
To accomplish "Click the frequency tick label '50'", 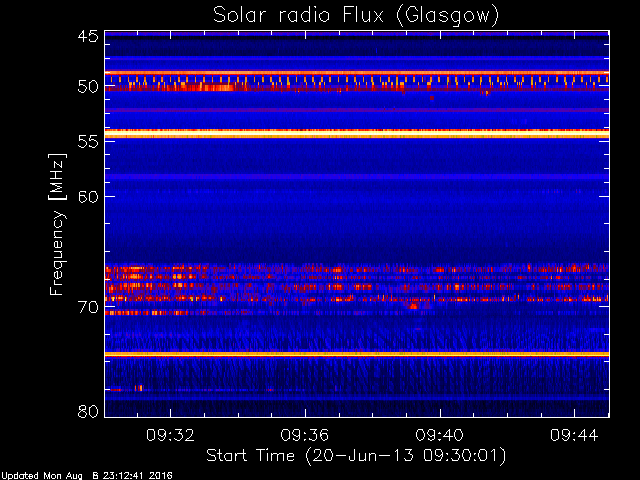I will 88,87.
